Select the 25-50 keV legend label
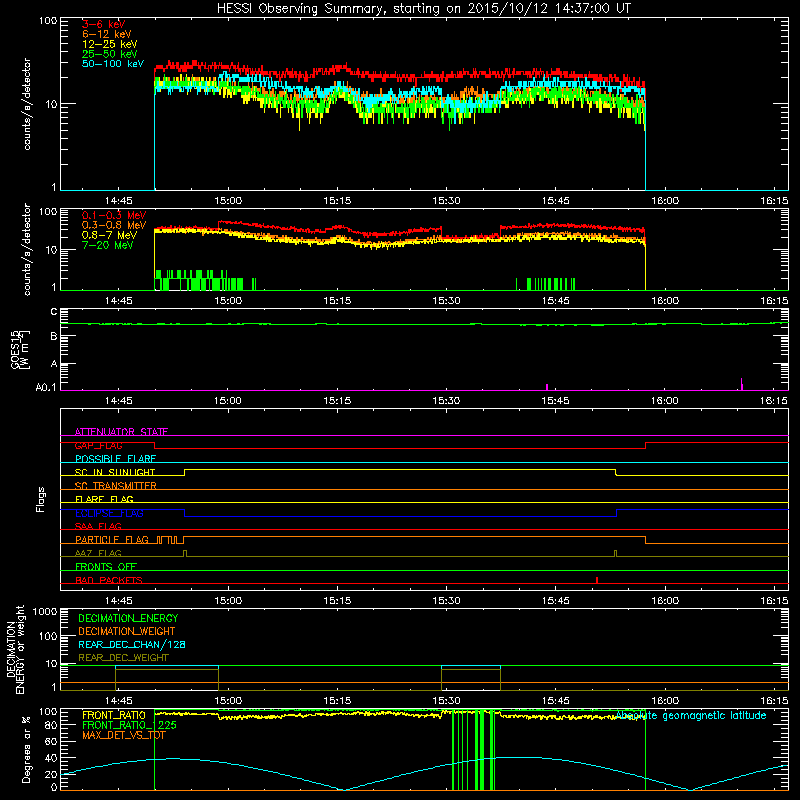800x800 pixels. point(109,54)
